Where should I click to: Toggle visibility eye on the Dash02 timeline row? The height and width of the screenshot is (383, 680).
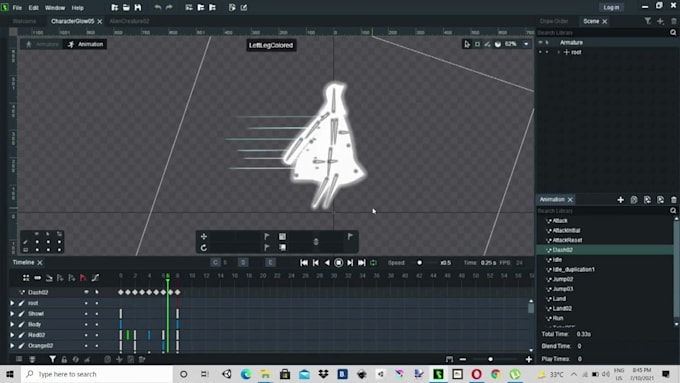[86, 292]
